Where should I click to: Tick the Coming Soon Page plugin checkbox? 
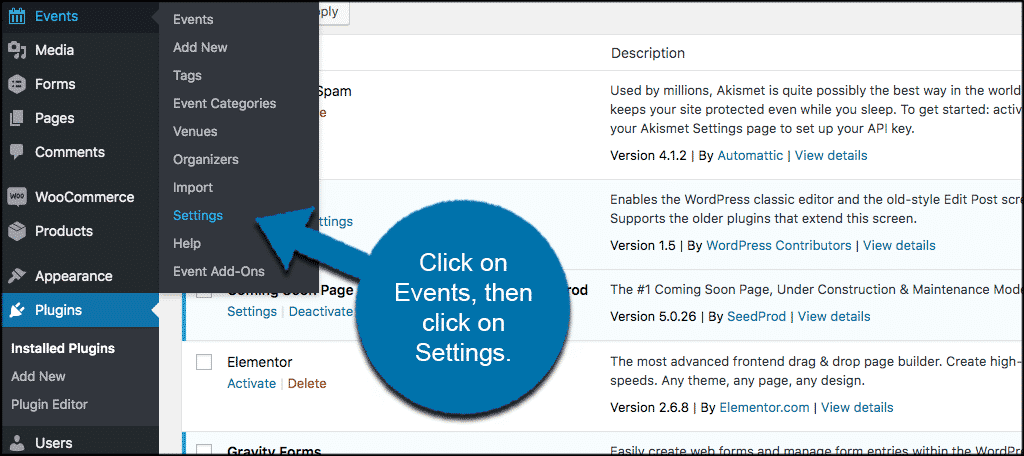[204, 293]
